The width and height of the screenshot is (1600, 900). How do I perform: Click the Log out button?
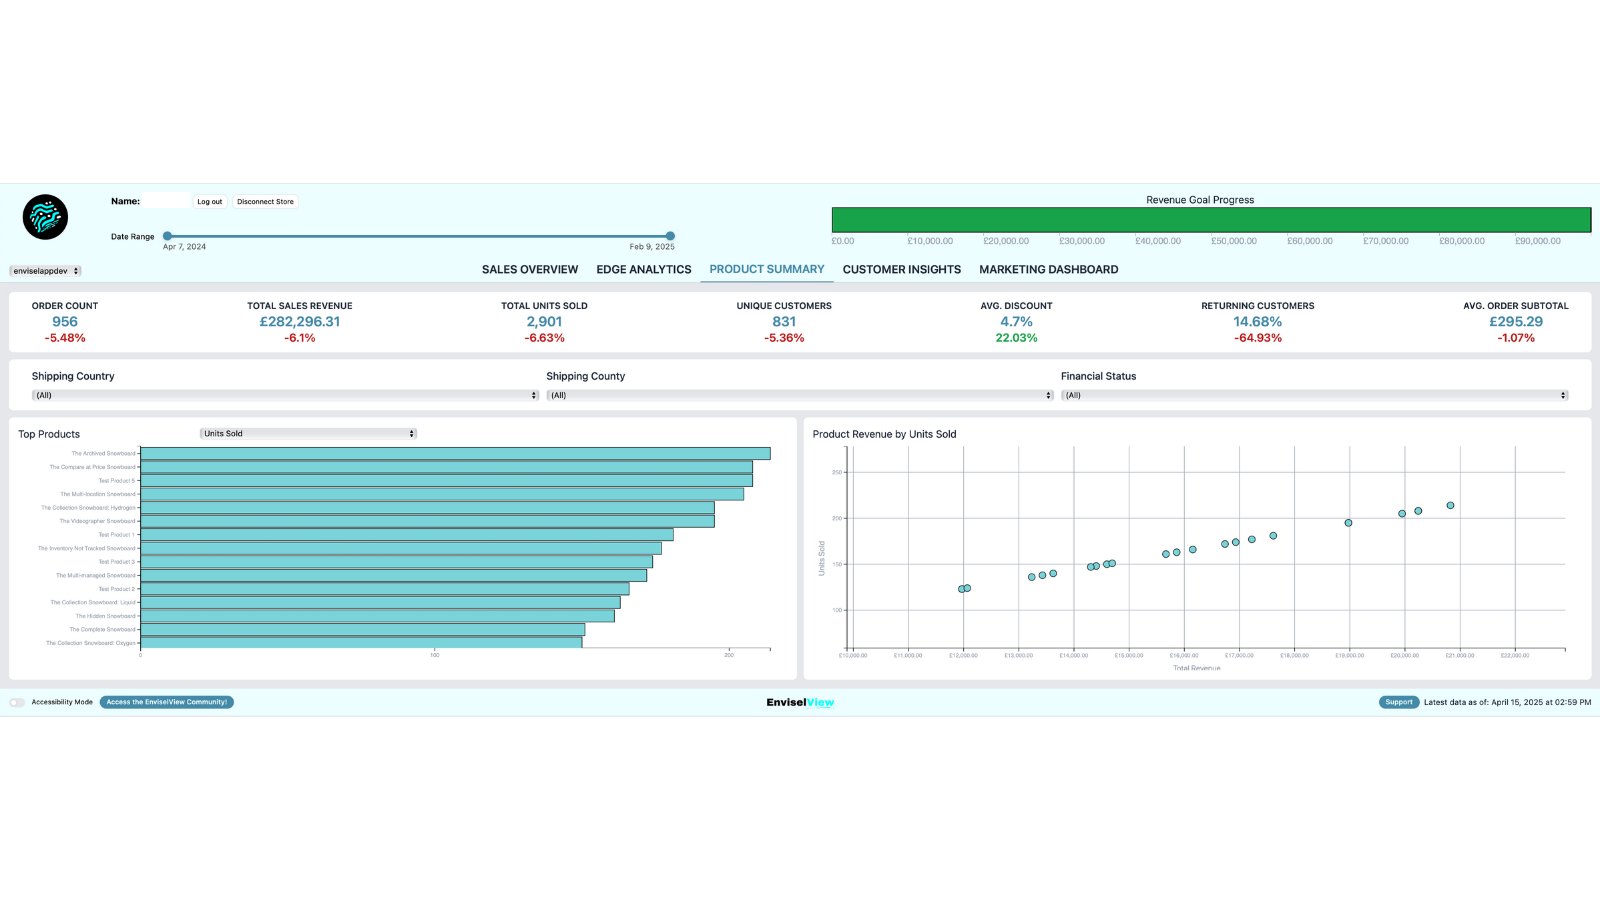coord(210,201)
